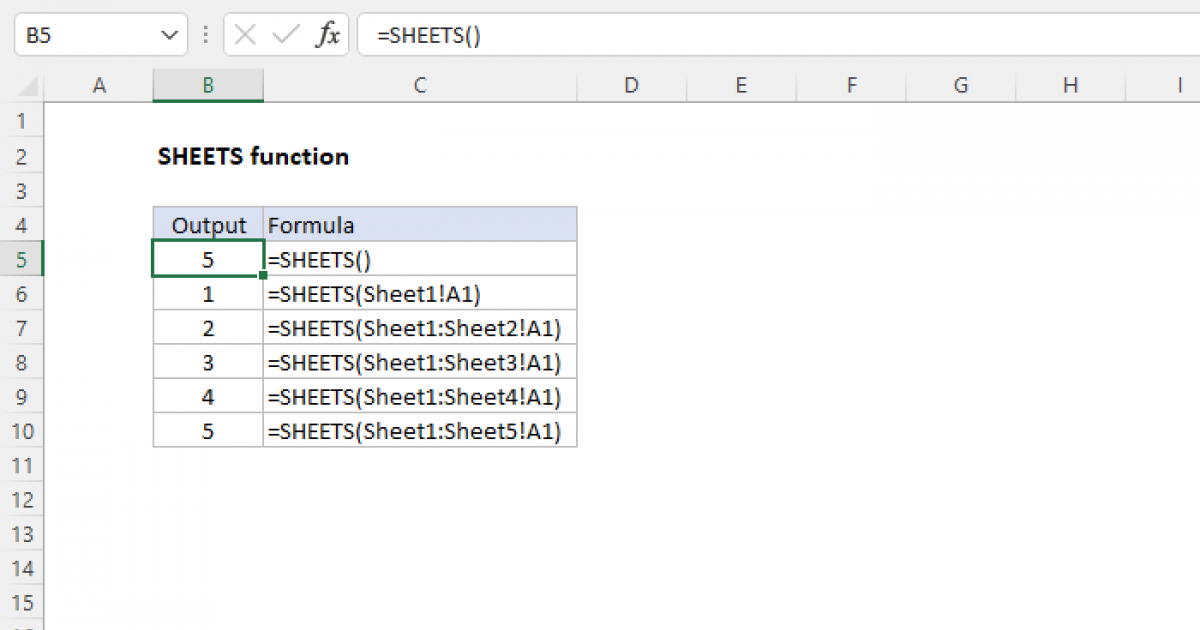Image resolution: width=1200 pixels, height=630 pixels.
Task: Click inside the formula bar showing =SHEETS()
Action: (x=450, y=34)
